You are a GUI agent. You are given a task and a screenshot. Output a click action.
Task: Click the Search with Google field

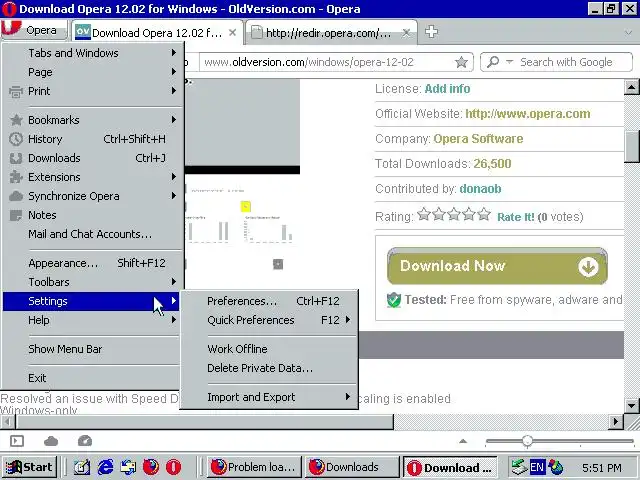pyautogui.click(x=565, y=62)
